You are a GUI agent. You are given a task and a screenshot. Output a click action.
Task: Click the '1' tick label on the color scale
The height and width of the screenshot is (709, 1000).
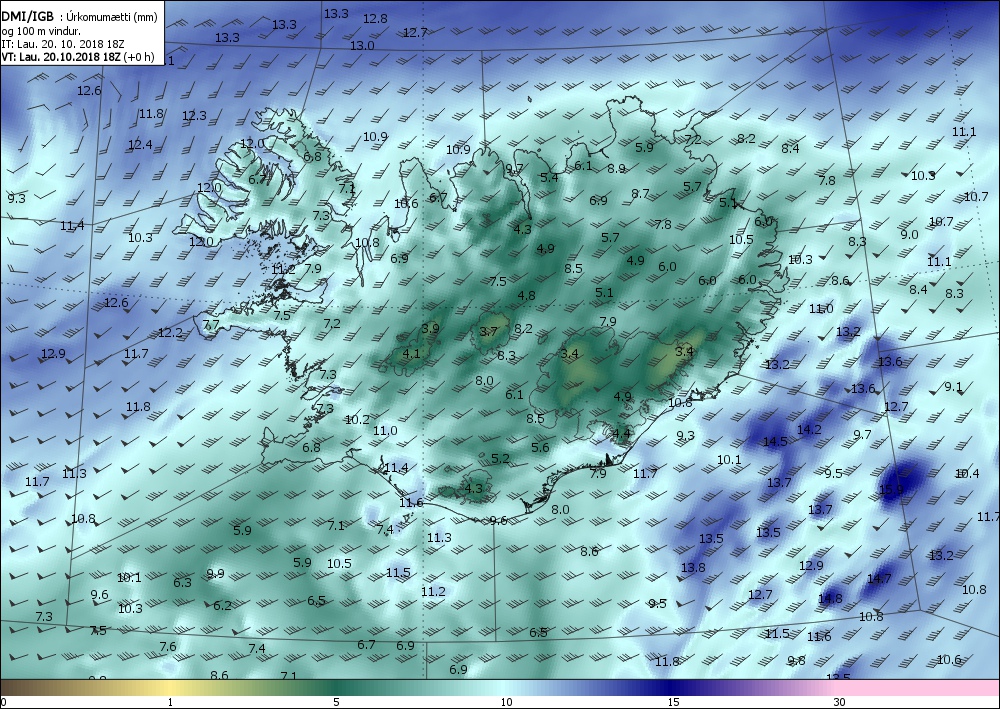(x=170, y=703)
